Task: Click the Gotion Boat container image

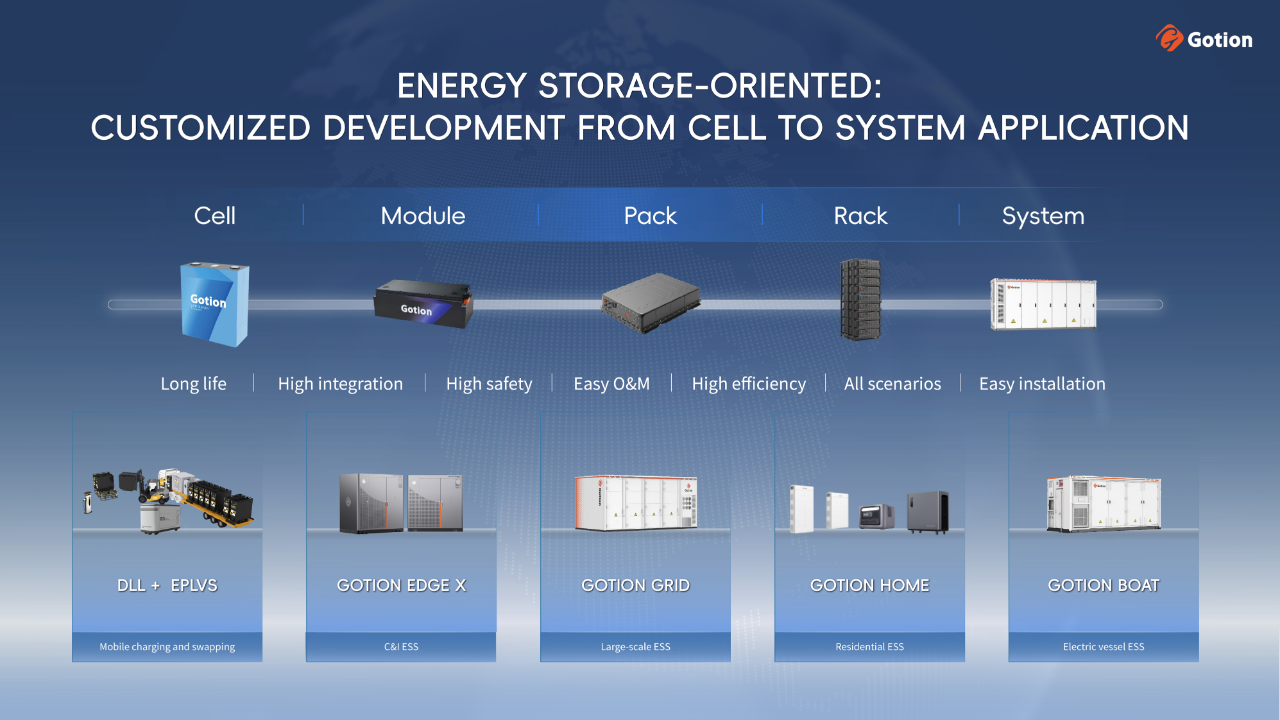Action: (1104, 503)
